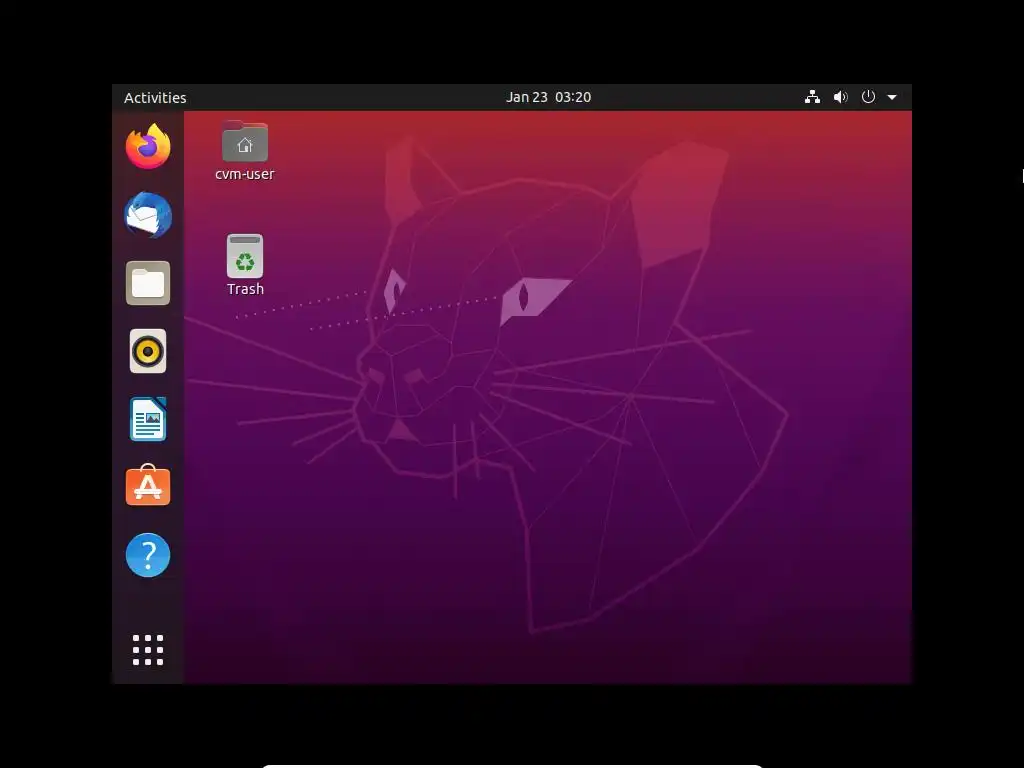The height and width of the screenshot is (768, 1024).
Task: Open the Jan 23 03:20 clock menu
Action: click(x=549, y=97)
